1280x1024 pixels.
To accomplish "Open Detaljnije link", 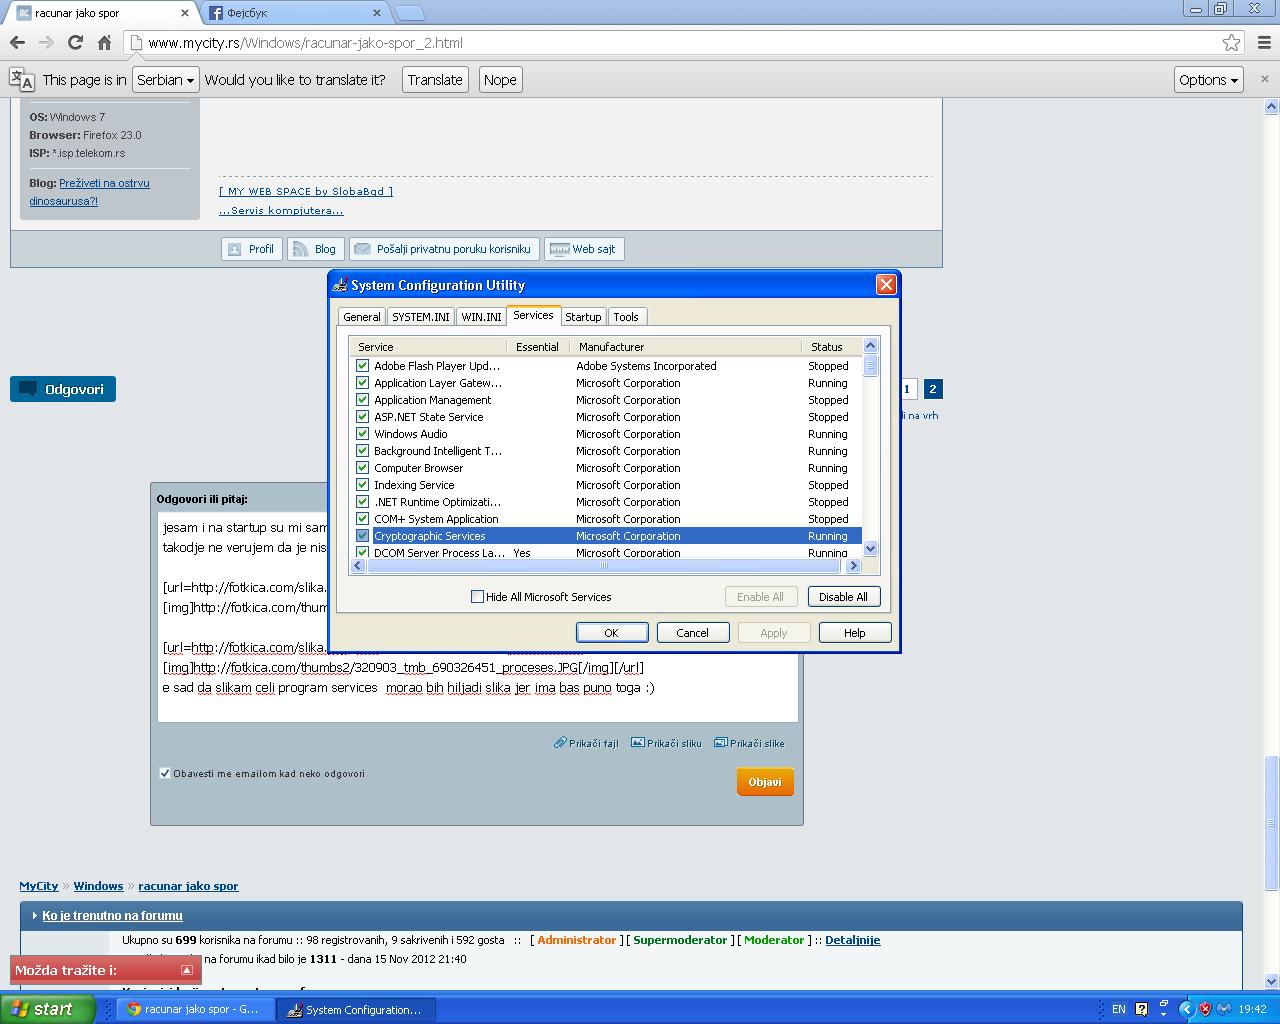I will click(853, 940).
